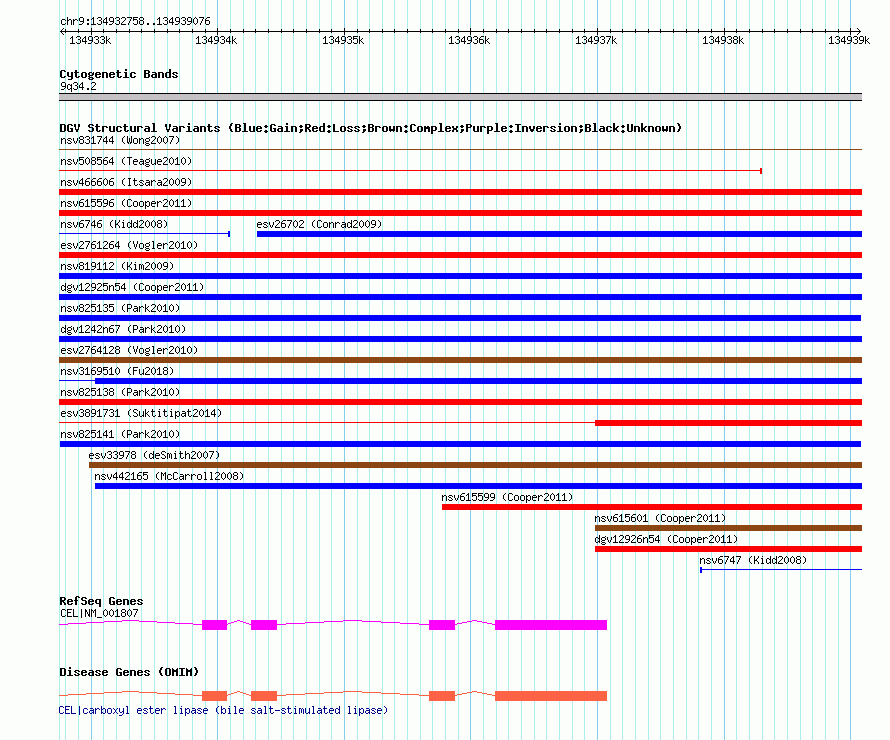Click the thin red line of nsv508564
The image size is (890, 740).
point(410,170)
